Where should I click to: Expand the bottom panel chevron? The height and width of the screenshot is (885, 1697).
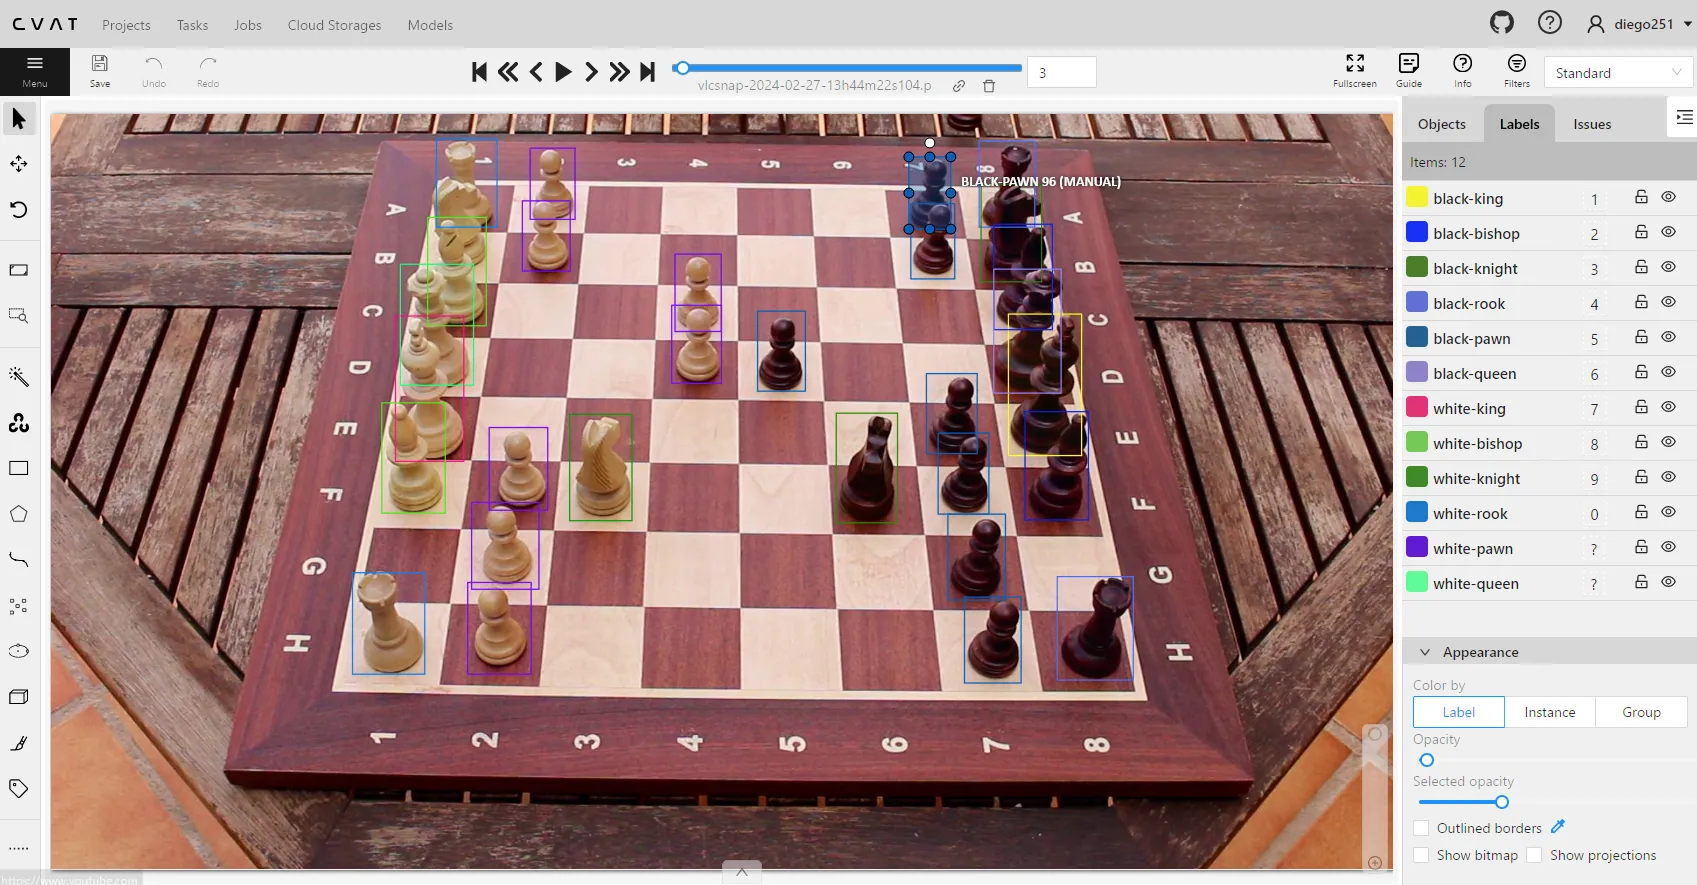pos(742,872)
